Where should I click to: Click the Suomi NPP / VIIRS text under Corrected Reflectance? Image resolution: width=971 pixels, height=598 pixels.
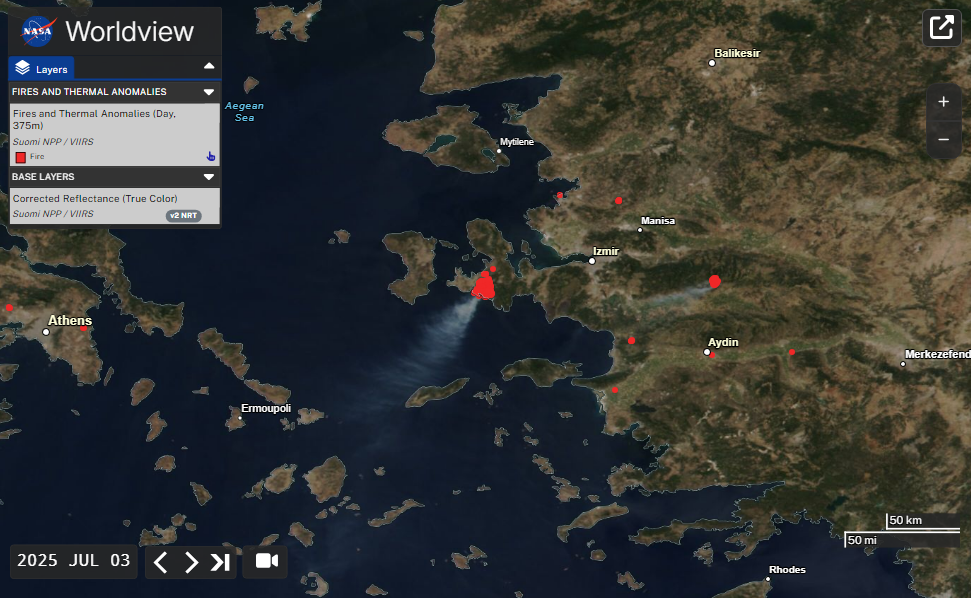click(53, 214)
